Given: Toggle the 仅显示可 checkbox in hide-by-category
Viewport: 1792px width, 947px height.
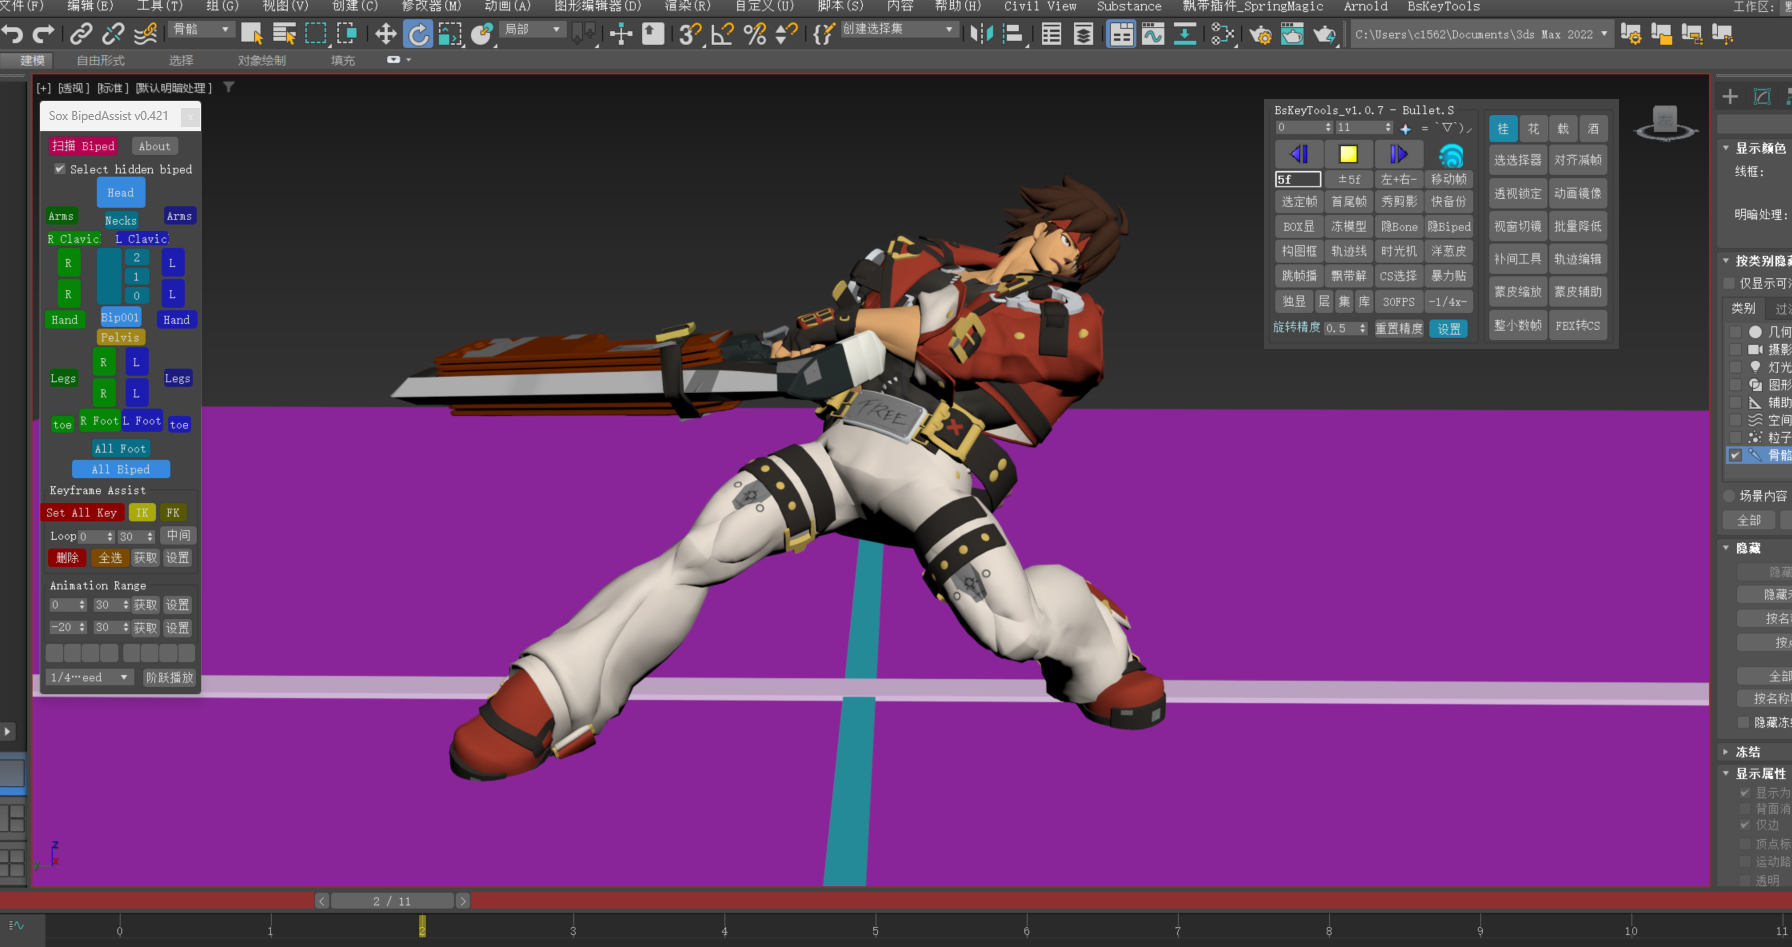Looking at the screenshot, I should tap(1730, 283).
